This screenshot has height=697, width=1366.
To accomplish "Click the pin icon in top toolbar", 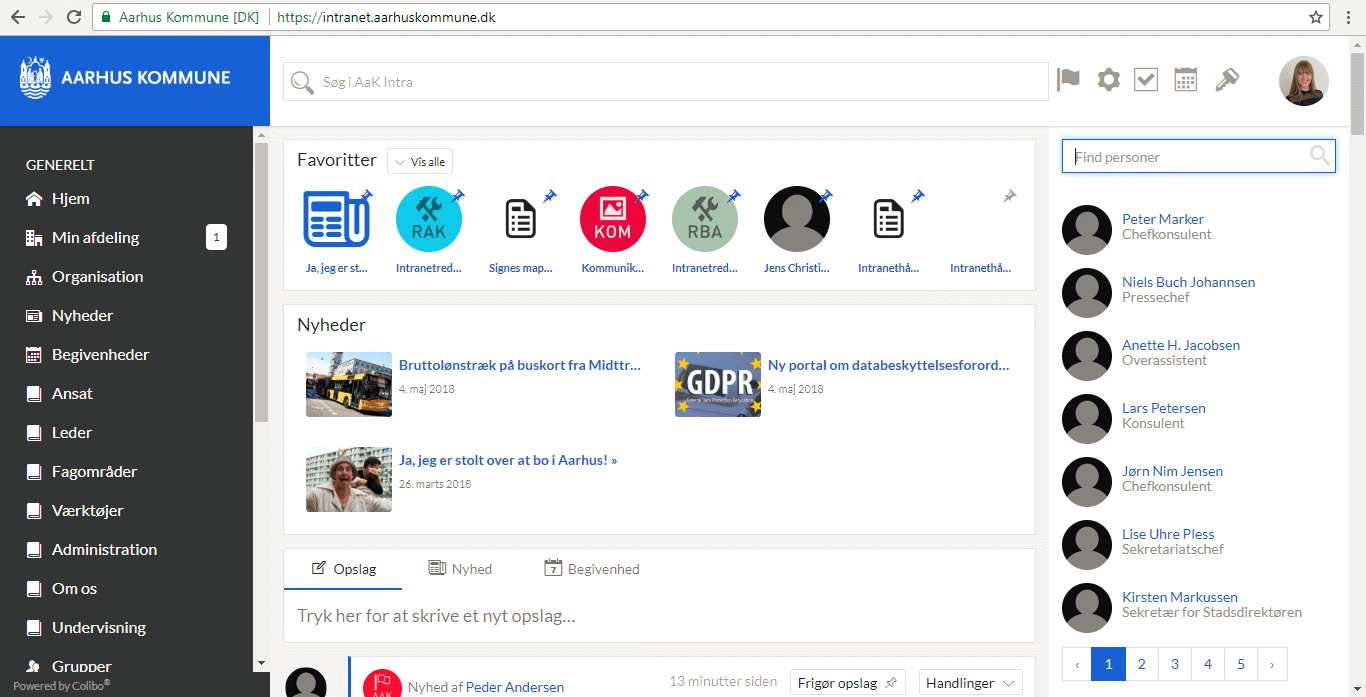I will coord(1227,80).
